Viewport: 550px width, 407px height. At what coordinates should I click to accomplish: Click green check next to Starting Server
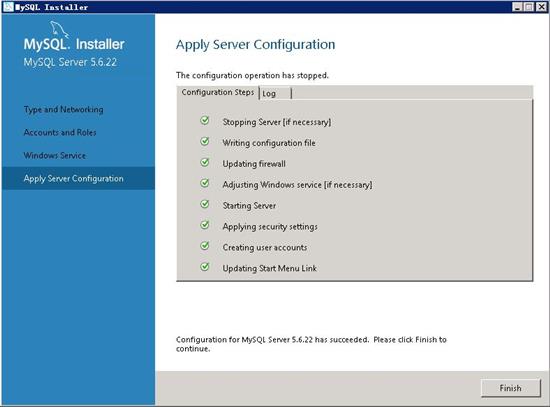(x=205, y=204)
